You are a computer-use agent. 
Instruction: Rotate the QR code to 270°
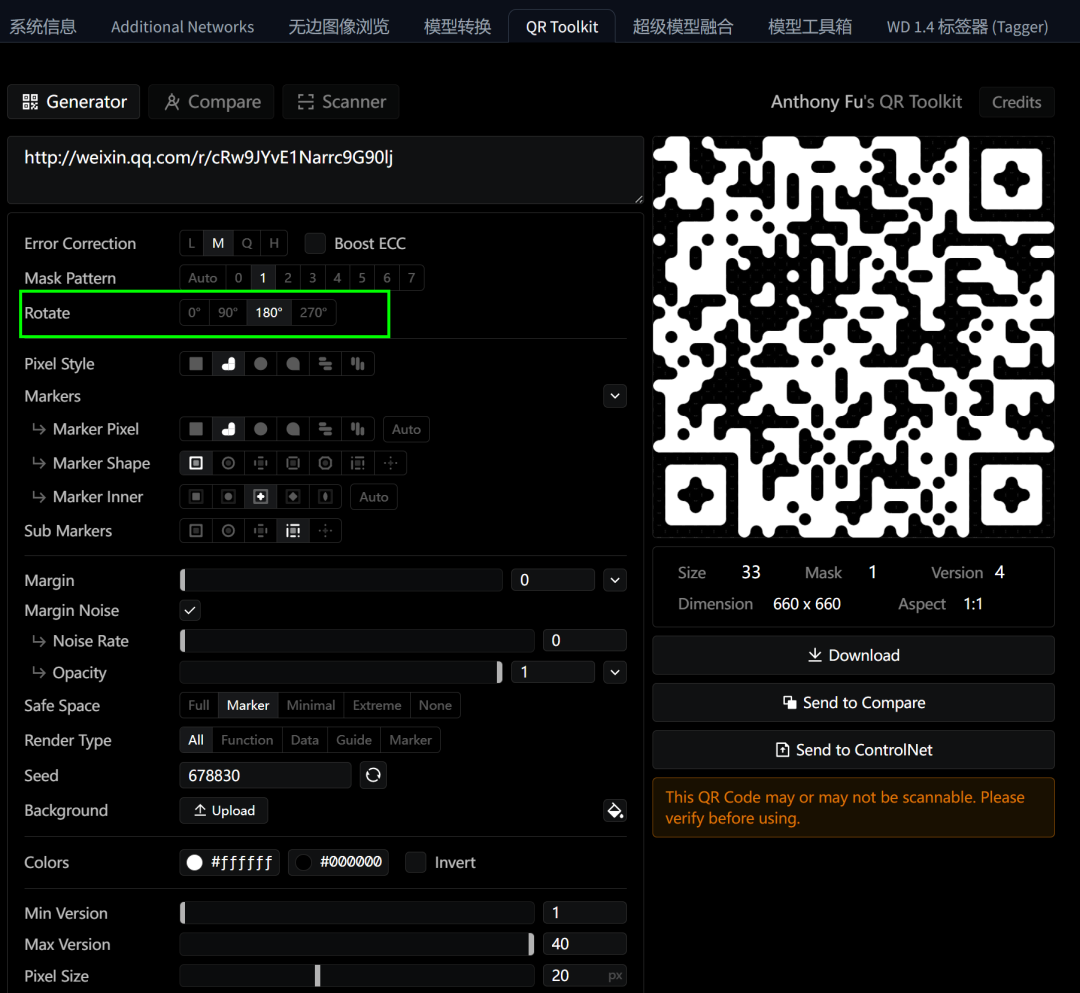coord(313,313)
